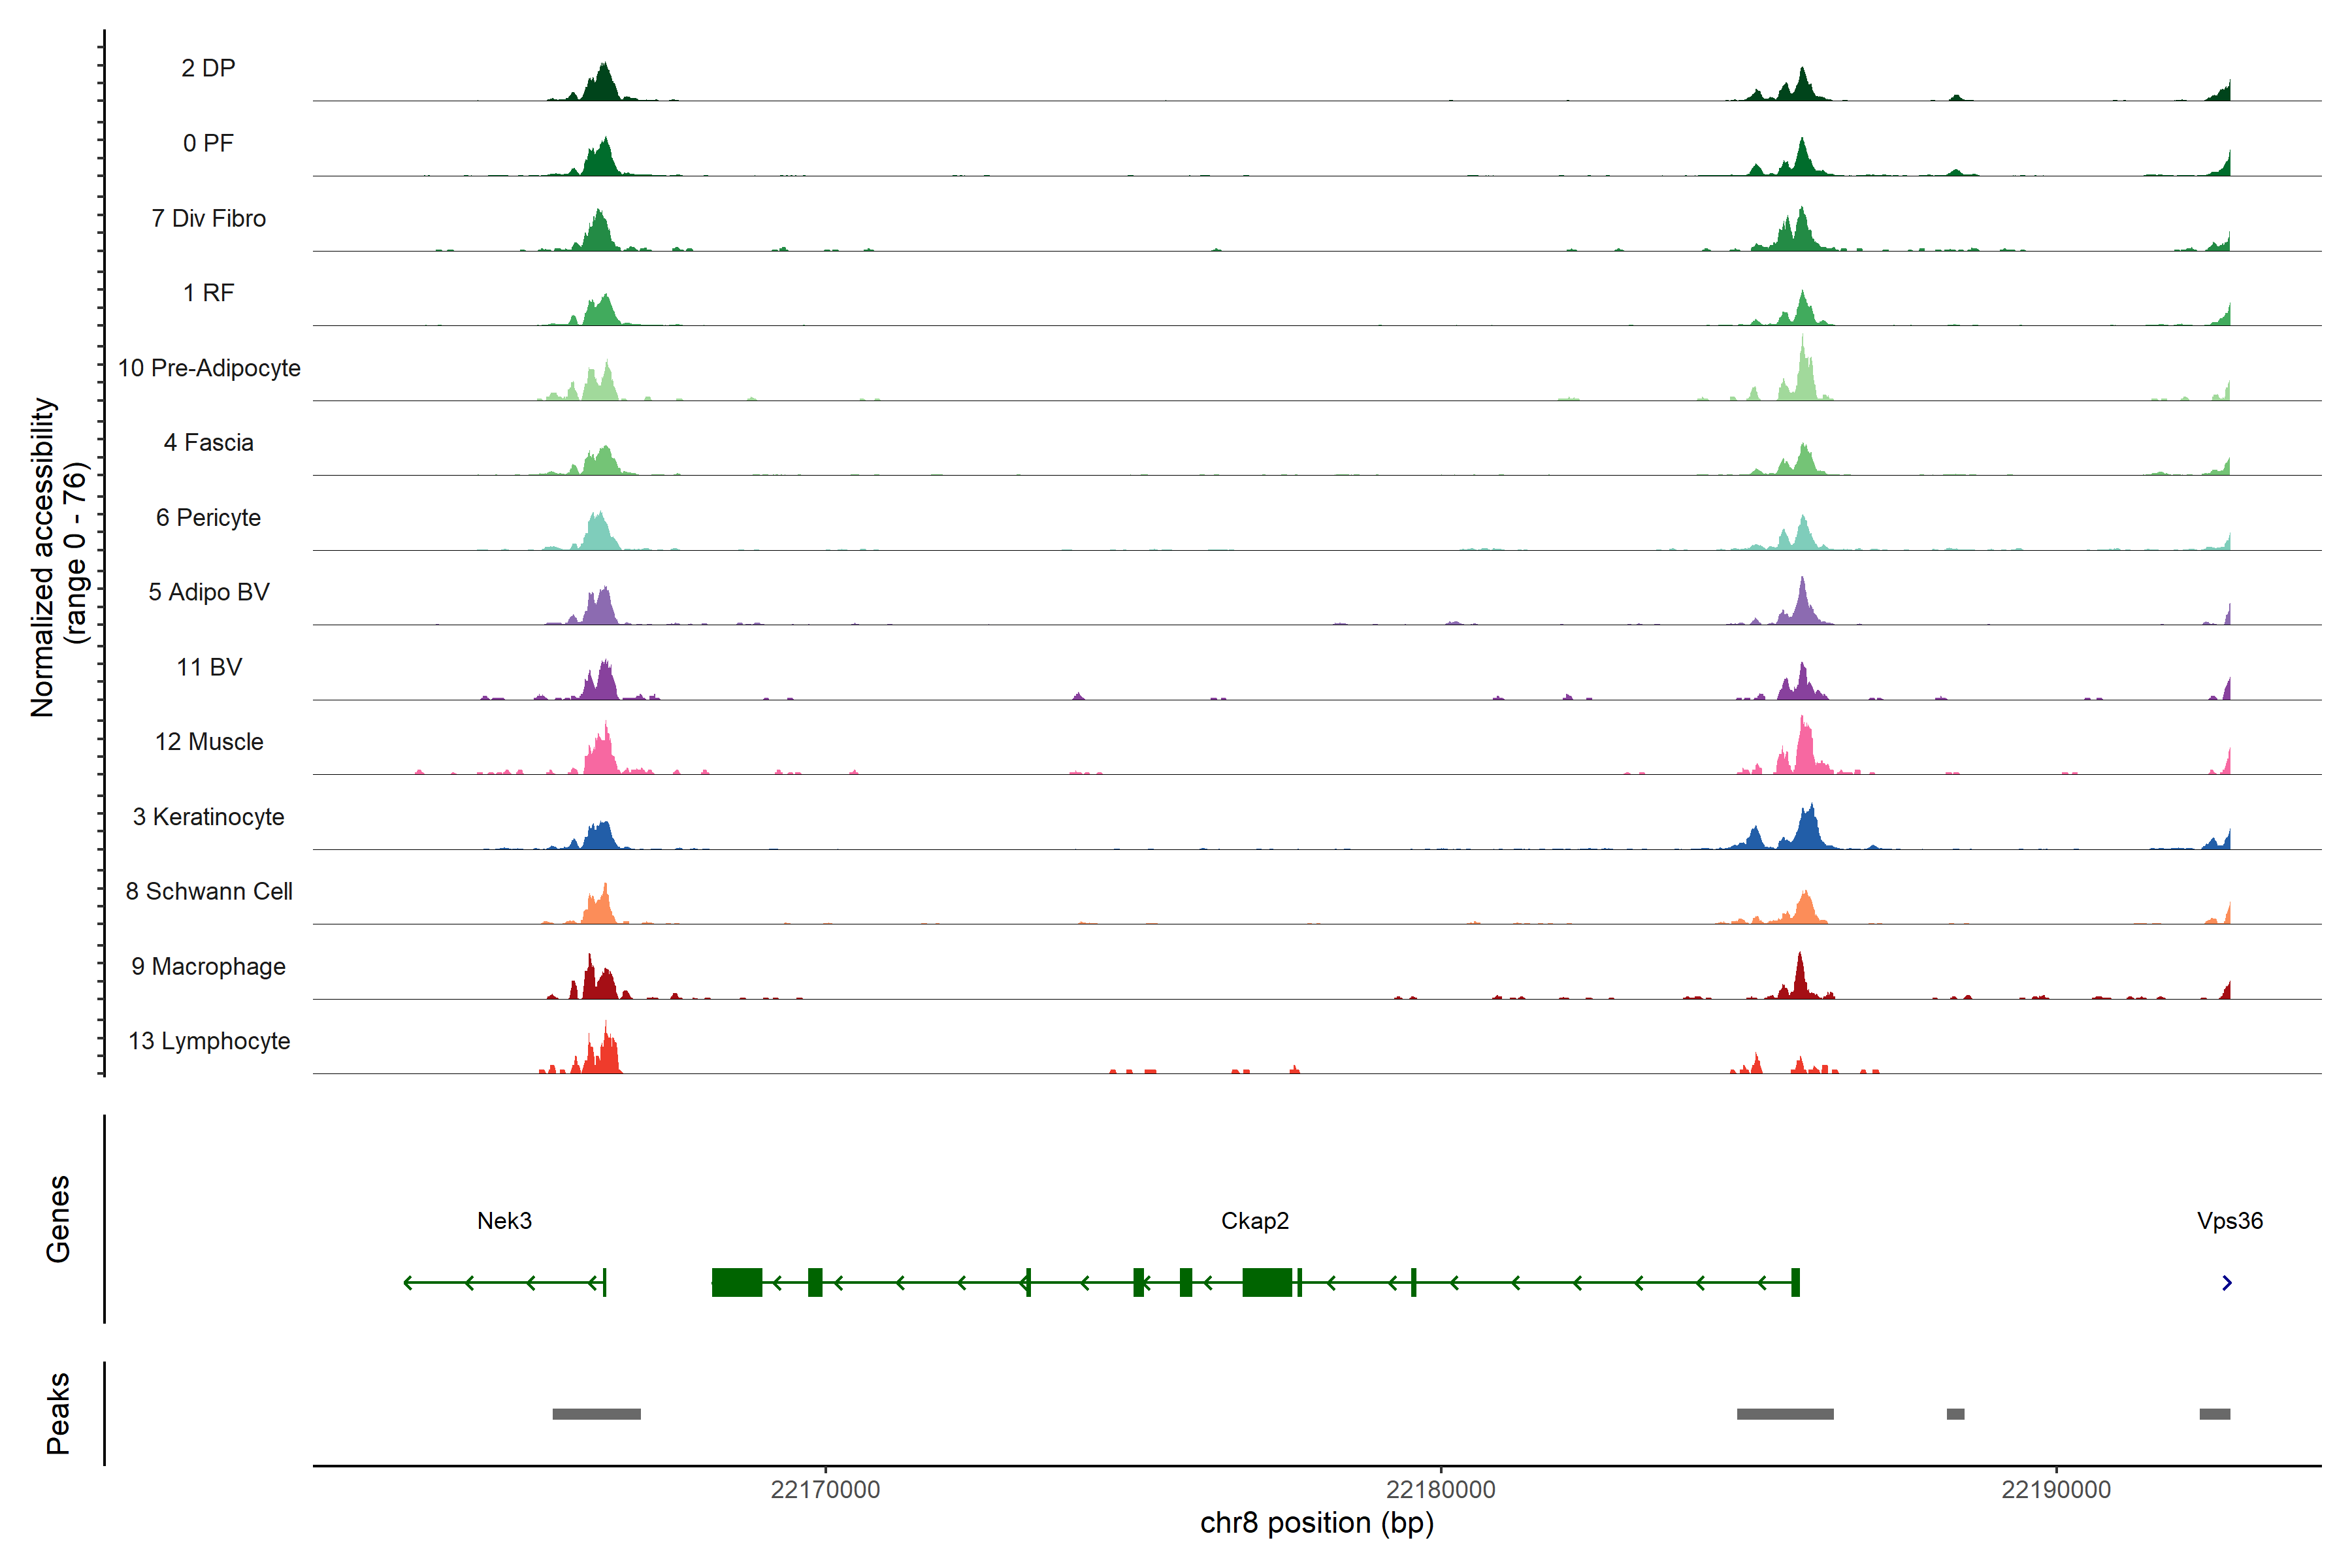This screenshot has height=1568, width=2352.
Task: Click the rightmost gray peak bar
Action: (2214, 1414)
